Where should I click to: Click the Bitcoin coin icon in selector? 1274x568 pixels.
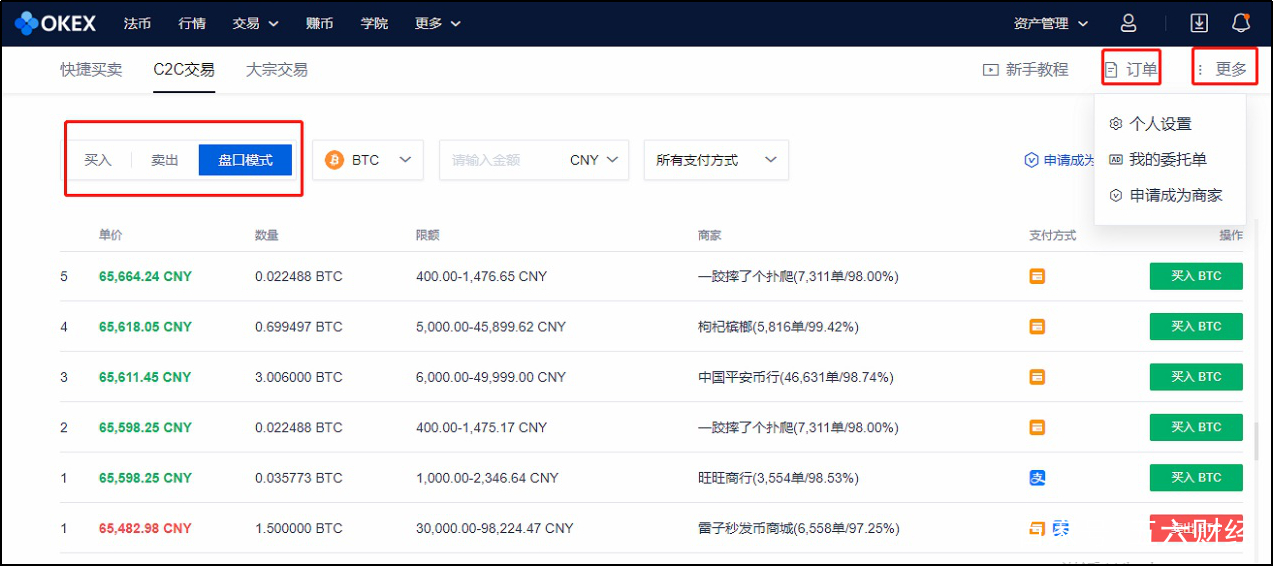(334, 160)
